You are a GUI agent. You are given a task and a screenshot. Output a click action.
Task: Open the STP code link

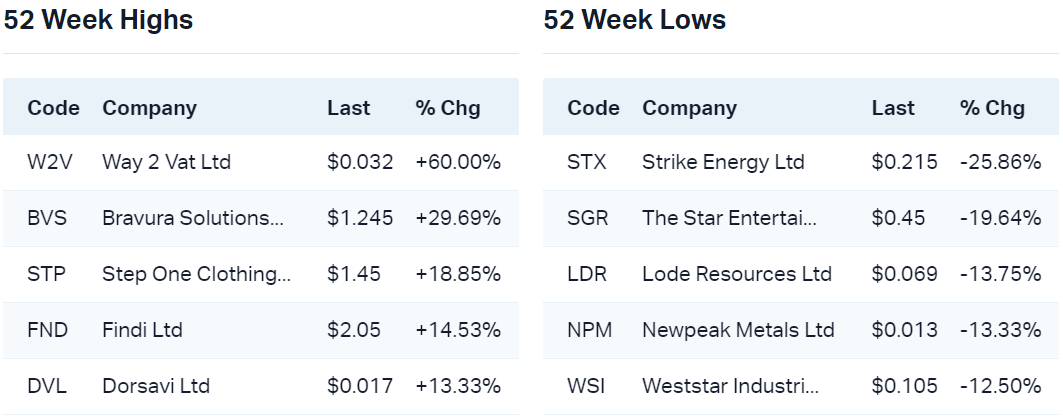point(46,274)
